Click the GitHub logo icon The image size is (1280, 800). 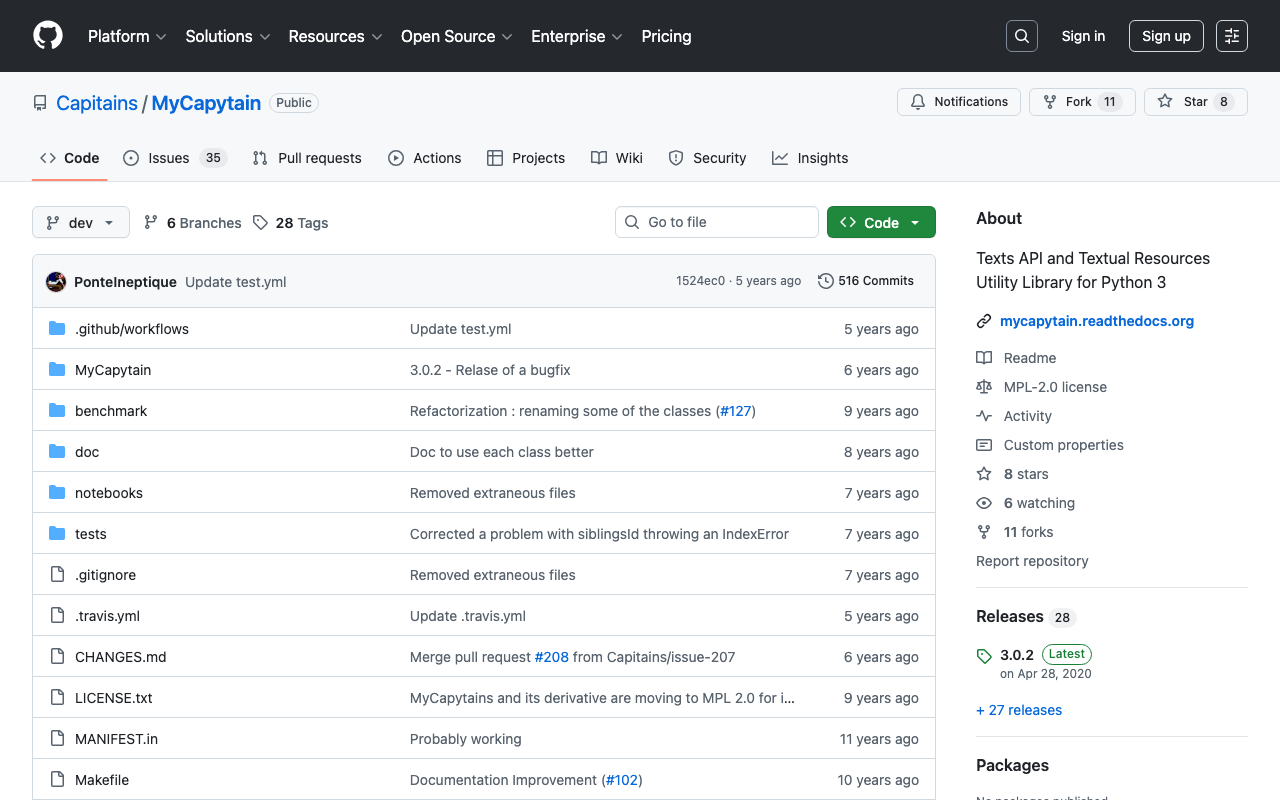coord(48,36)
